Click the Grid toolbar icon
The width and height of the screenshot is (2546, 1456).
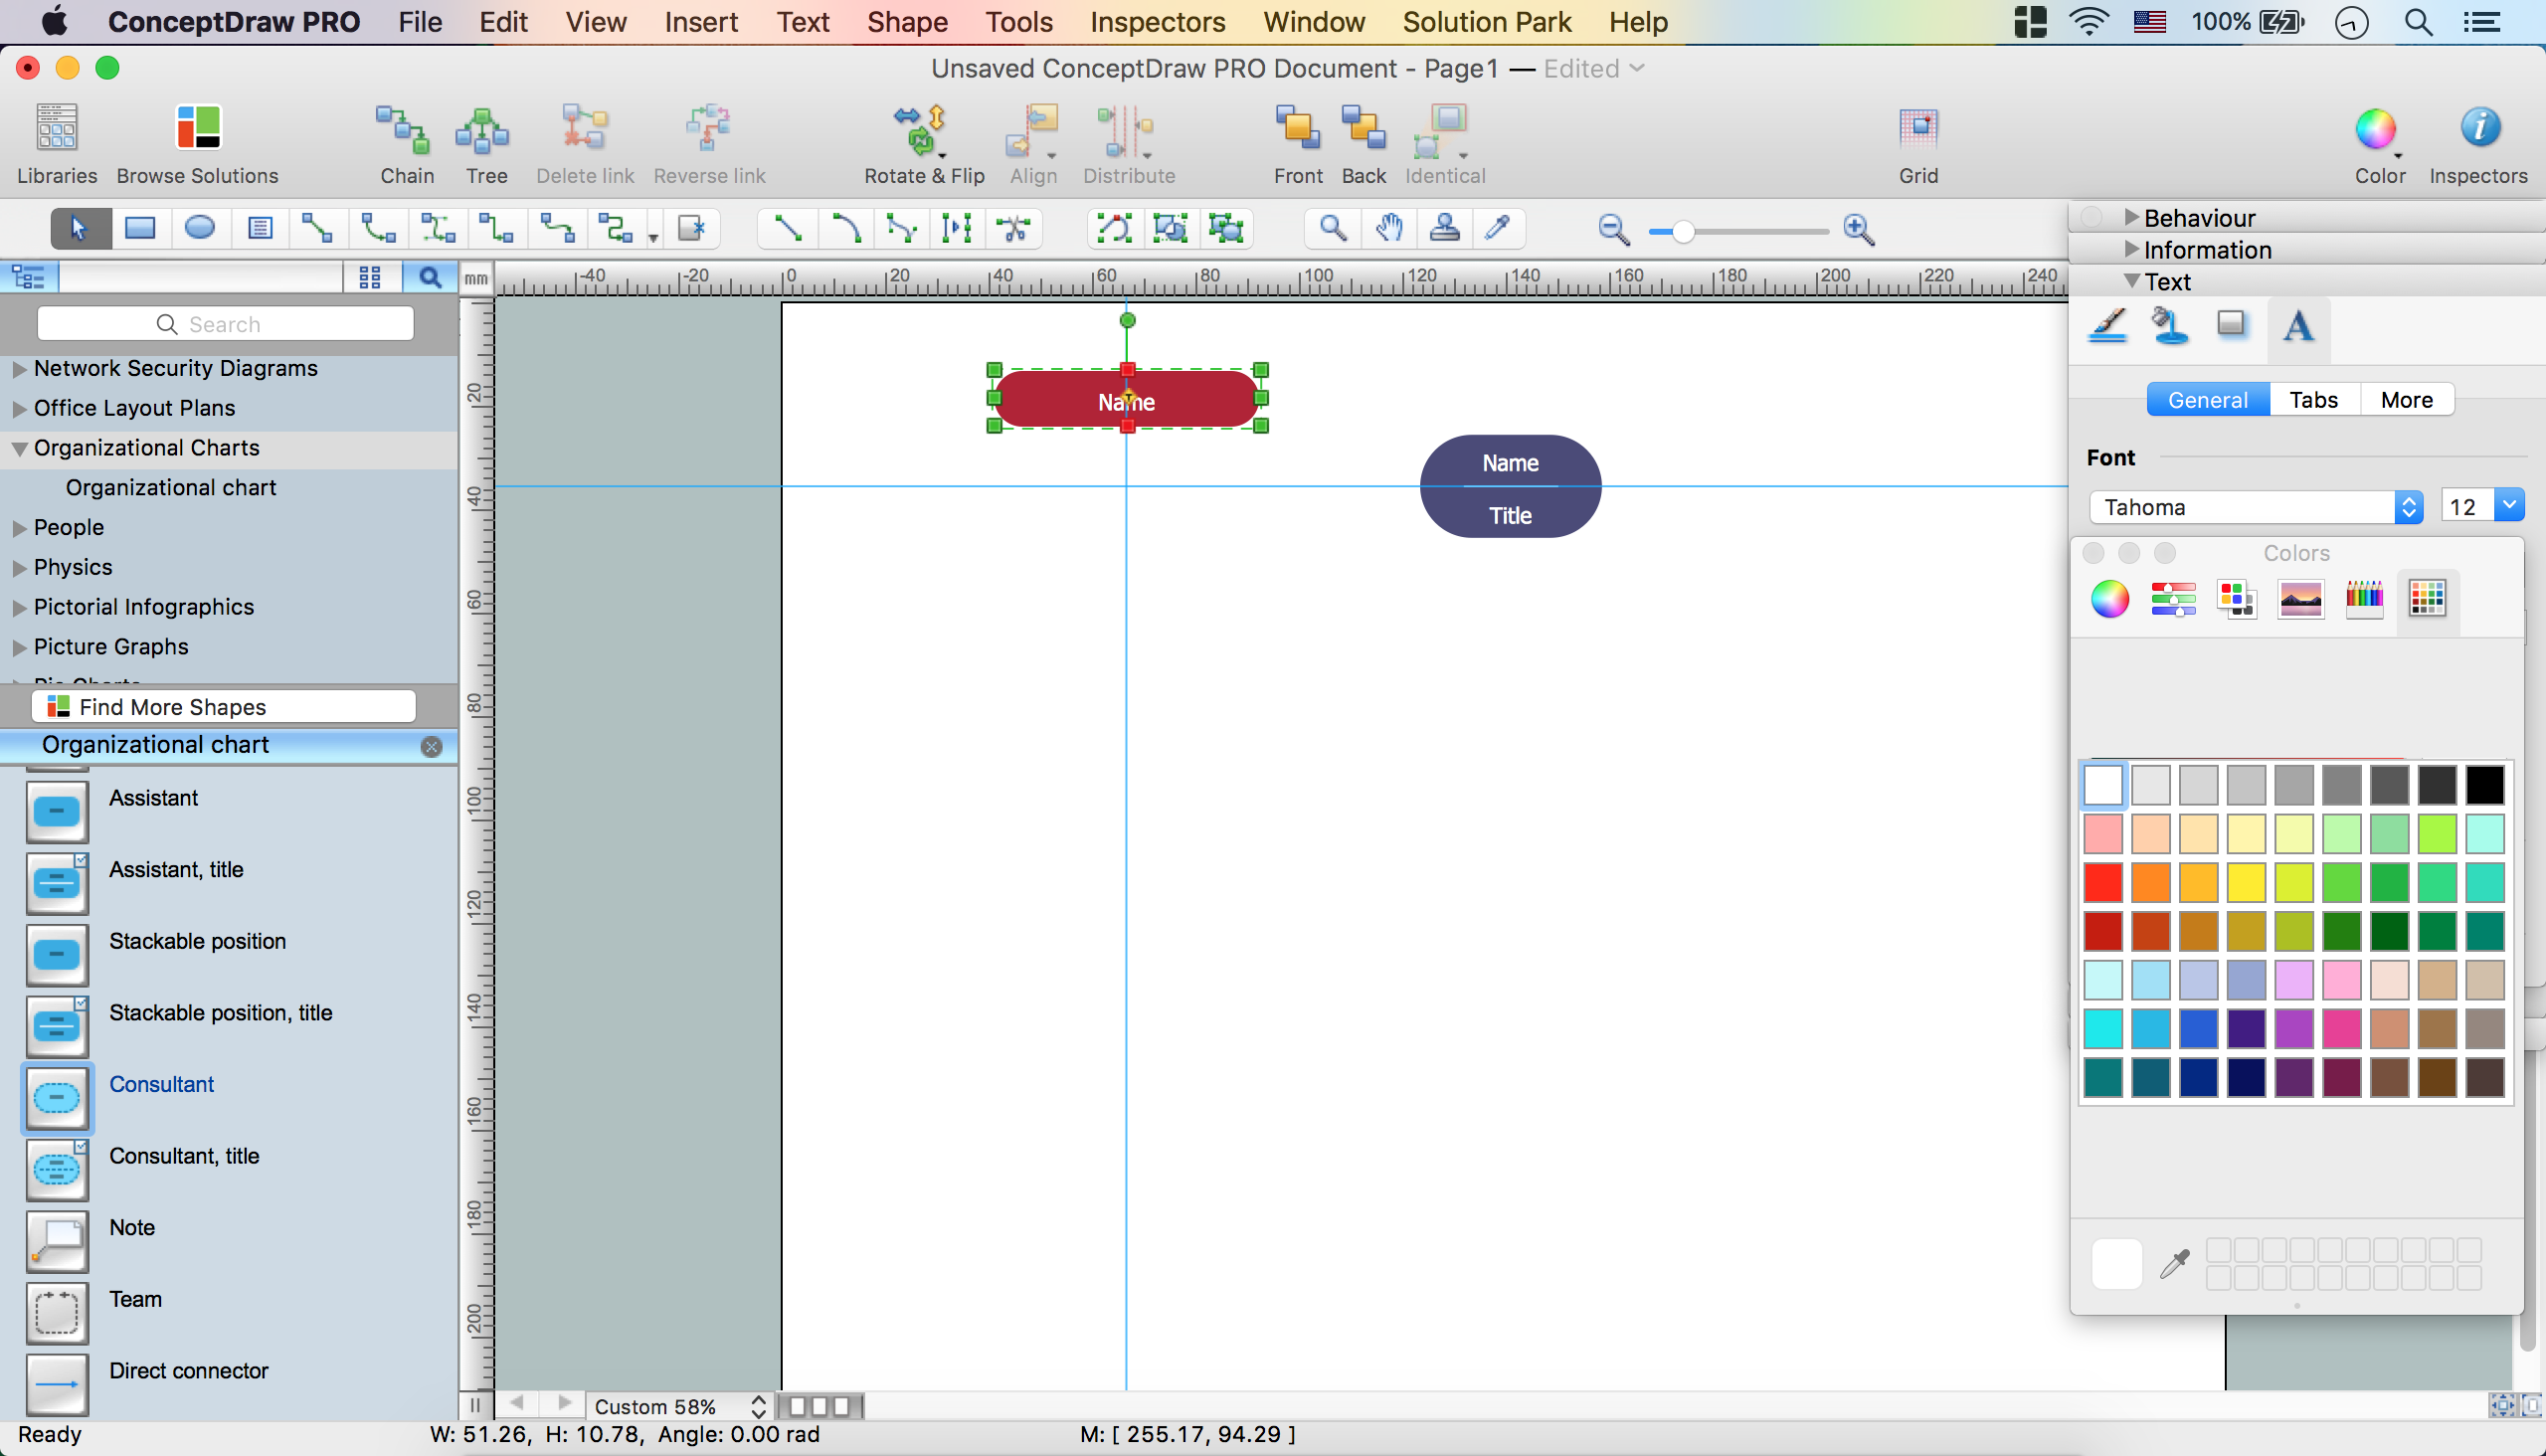click(1917, 131)
